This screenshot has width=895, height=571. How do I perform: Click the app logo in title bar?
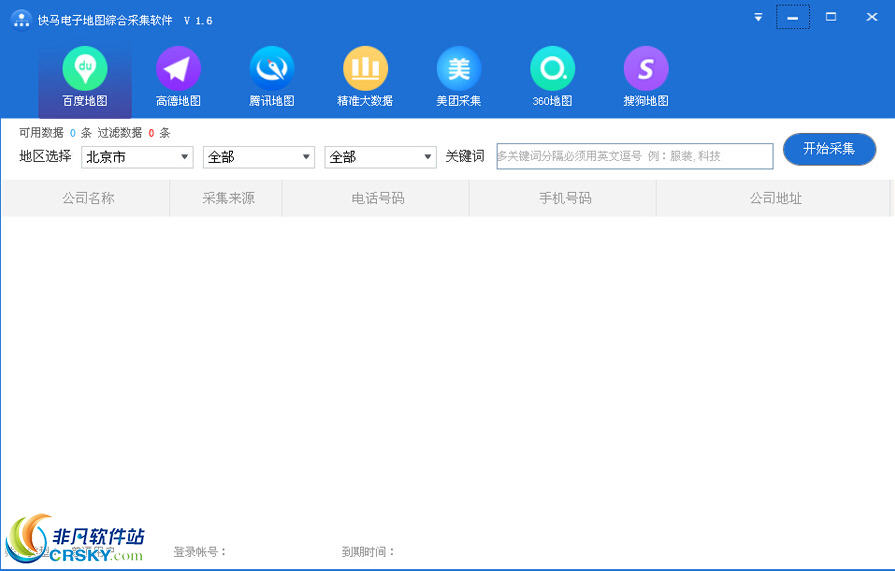[21, 19]
